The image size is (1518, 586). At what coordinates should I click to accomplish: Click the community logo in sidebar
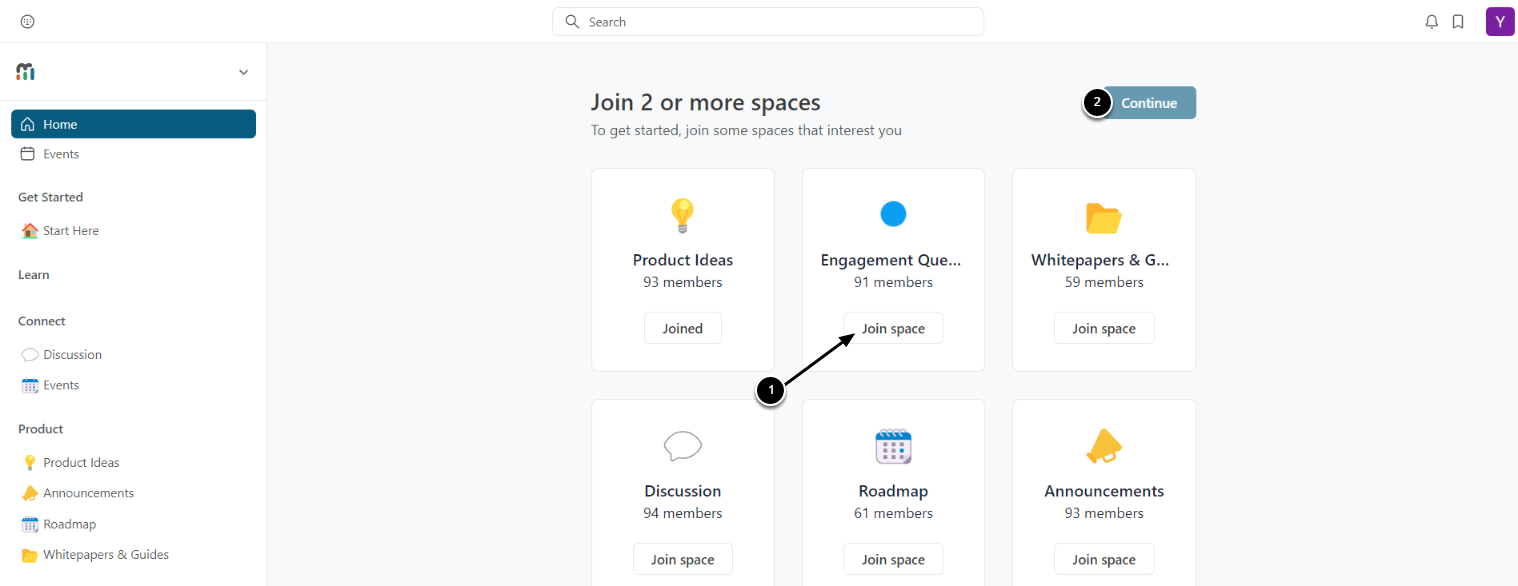tap(26, 72)
